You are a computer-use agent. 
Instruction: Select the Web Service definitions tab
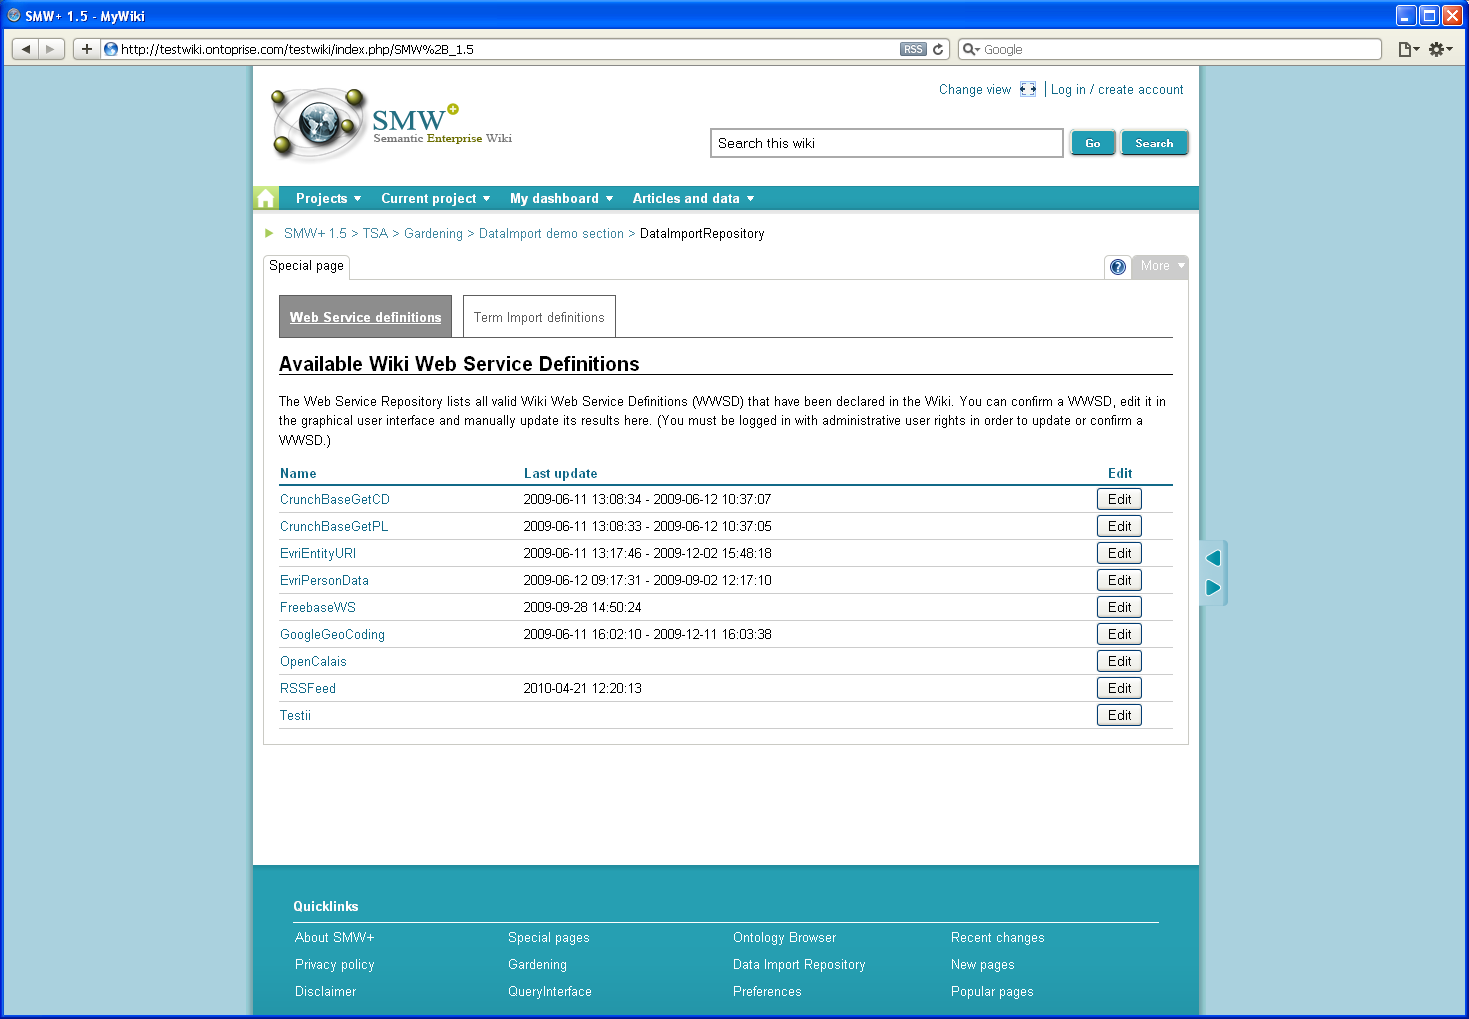pyautogui.click(x=365, y=317)
